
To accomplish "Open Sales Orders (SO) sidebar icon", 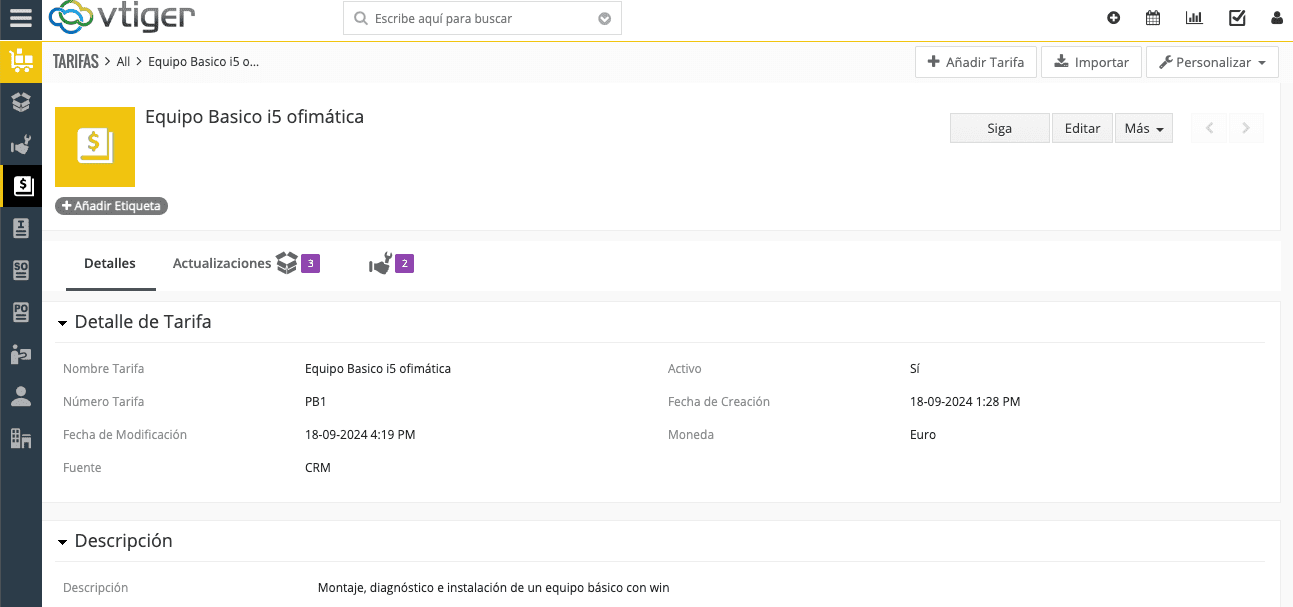I will [x=20, y=270].
